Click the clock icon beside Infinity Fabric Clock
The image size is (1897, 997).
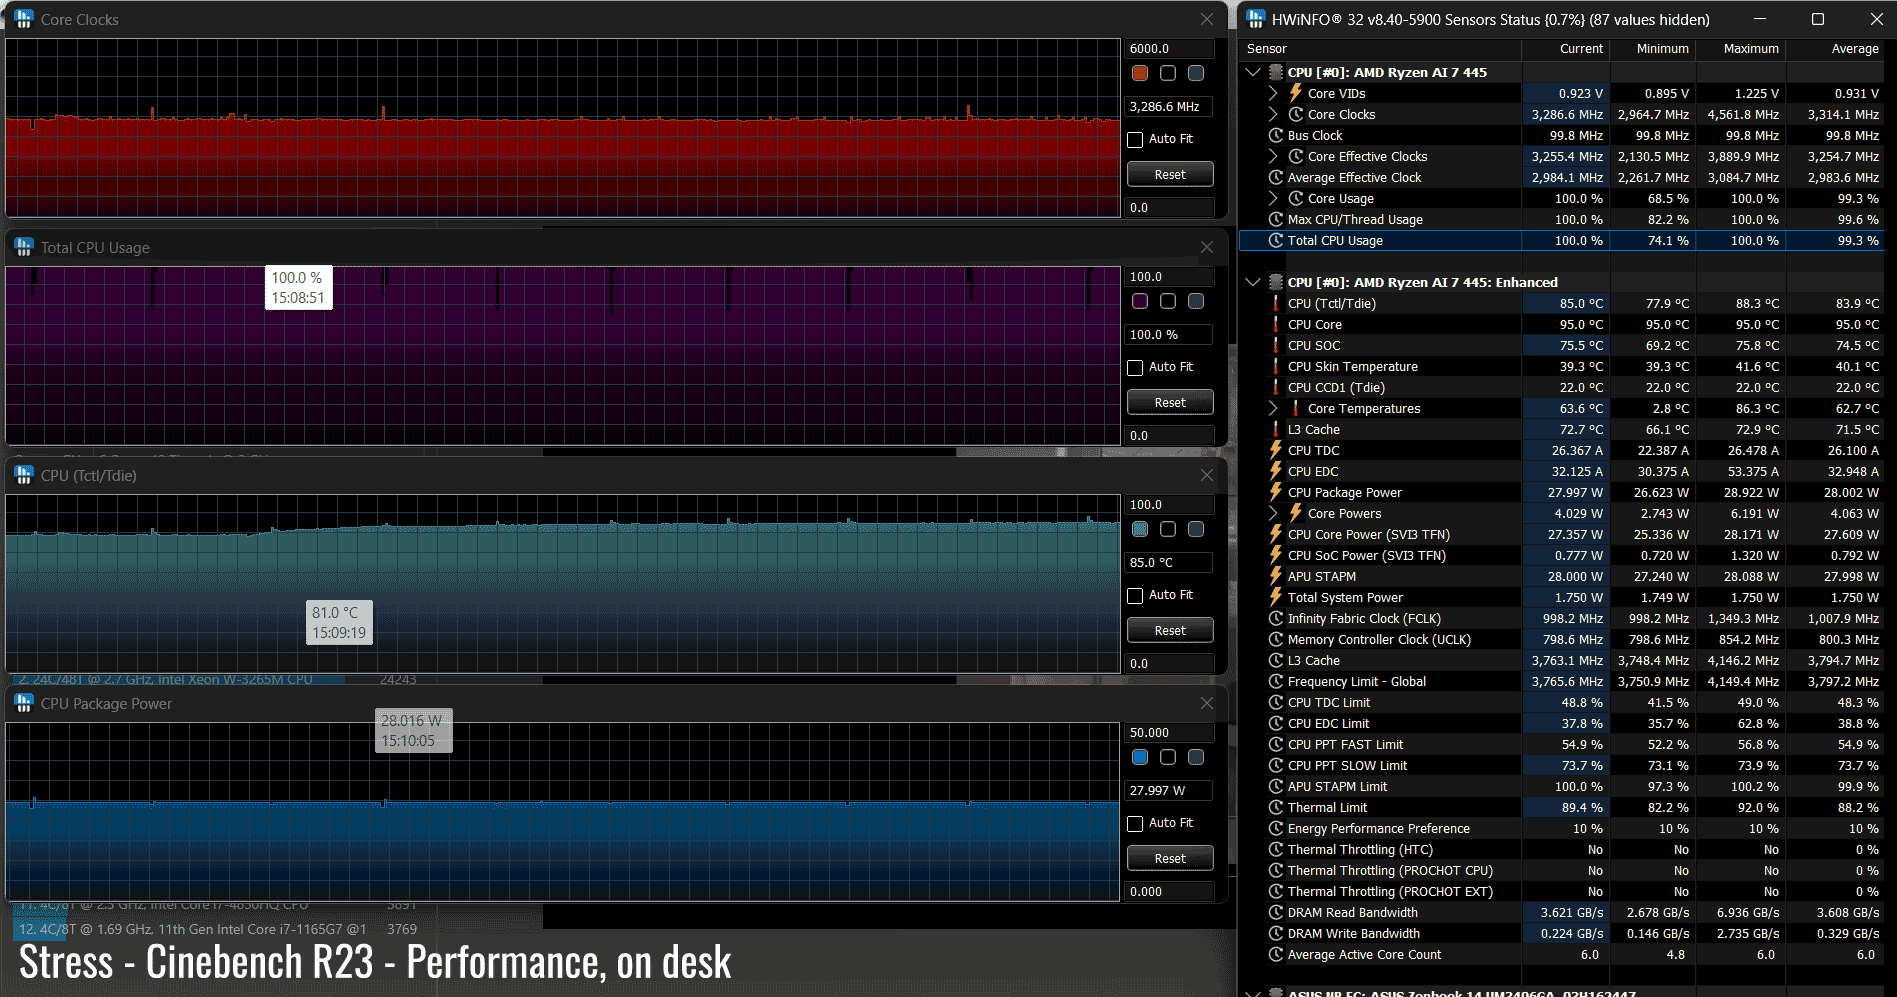tap(1276, 618)
